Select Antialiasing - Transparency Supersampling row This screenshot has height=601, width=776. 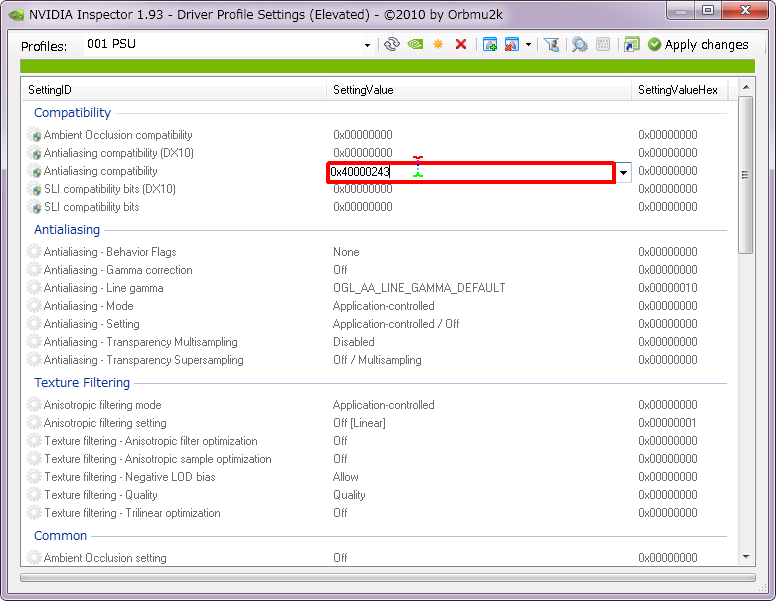376,360
